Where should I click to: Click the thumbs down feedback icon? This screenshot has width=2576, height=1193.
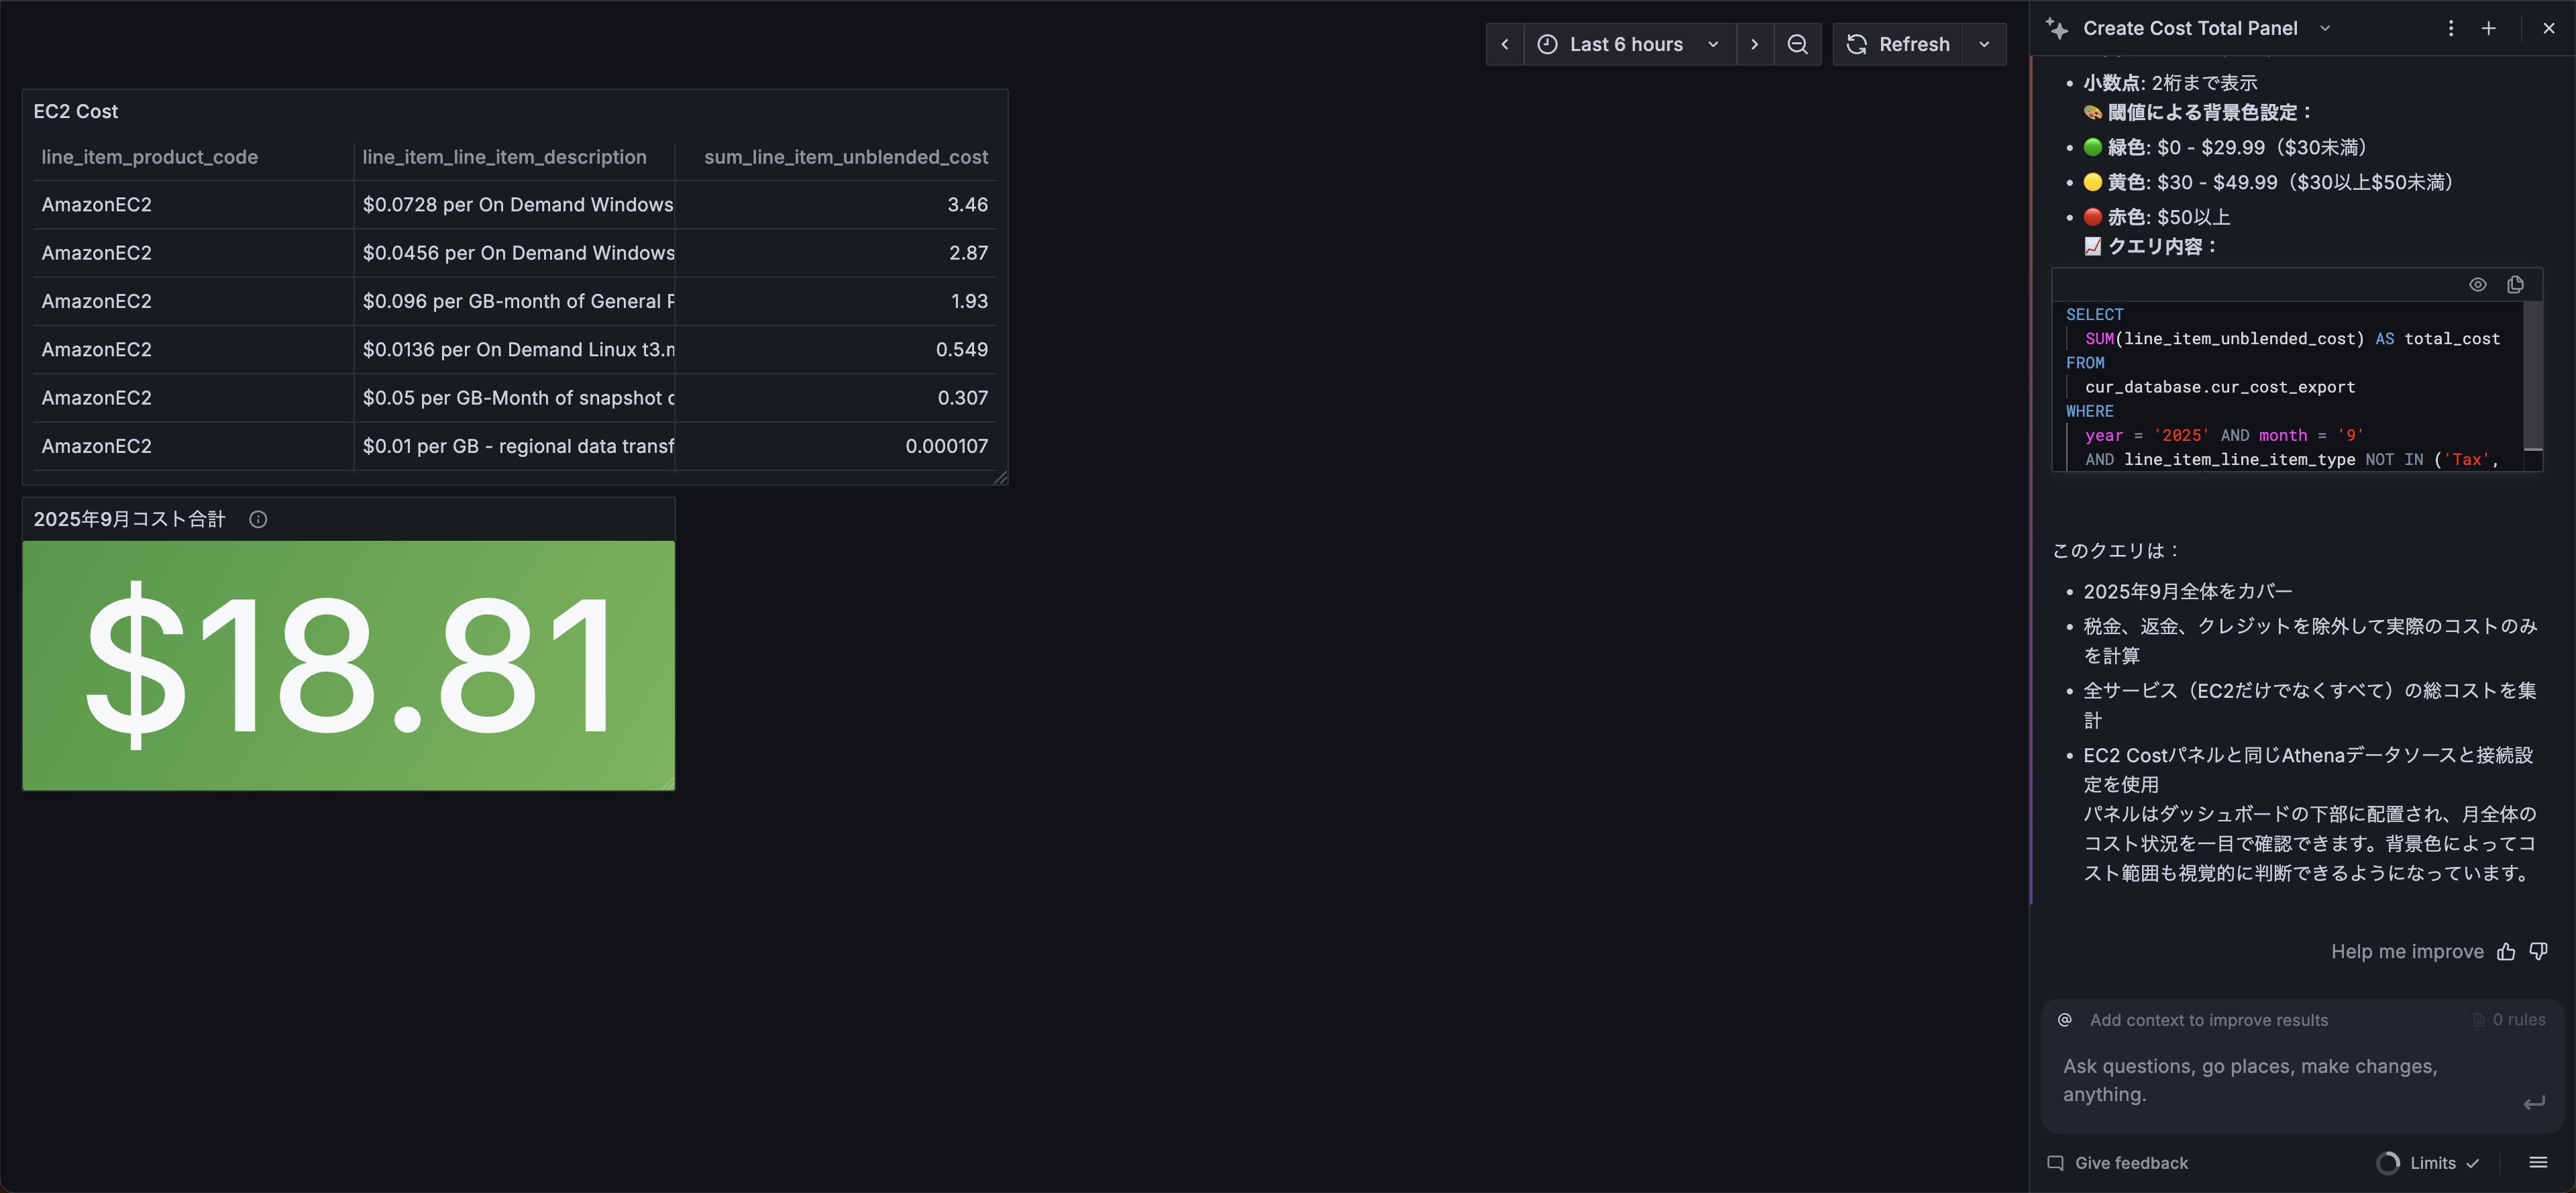2539,951
